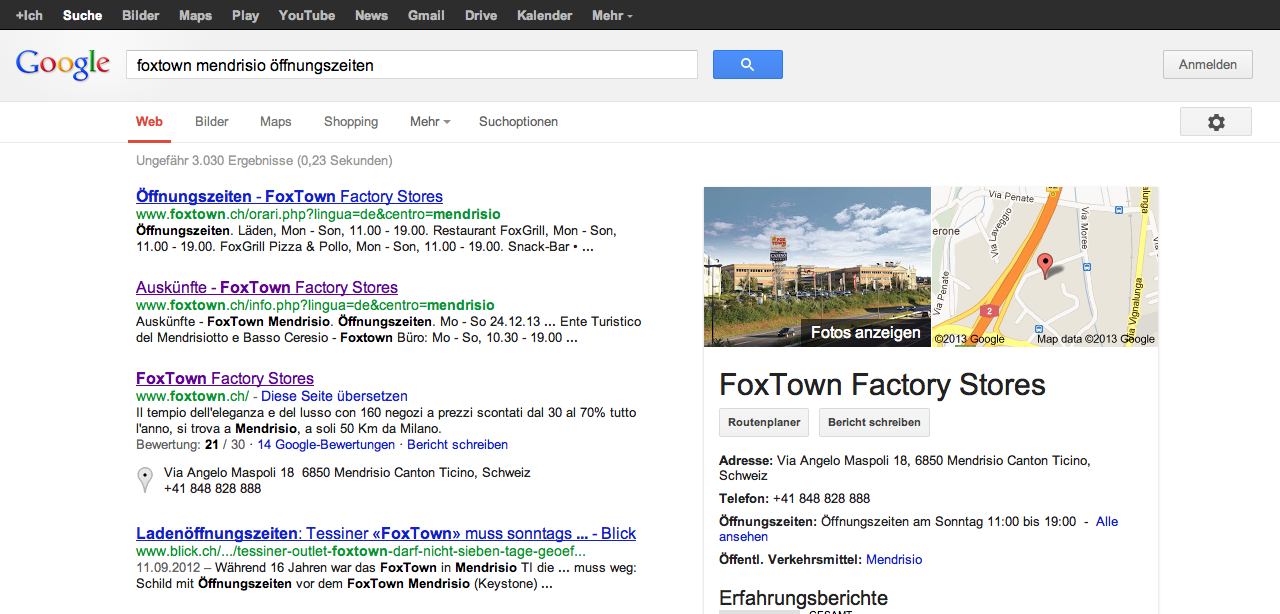The height and width of the screenshot is (614, 1280).
Task: Switch to the Shopping results tab
Action: tap(351, 122)
